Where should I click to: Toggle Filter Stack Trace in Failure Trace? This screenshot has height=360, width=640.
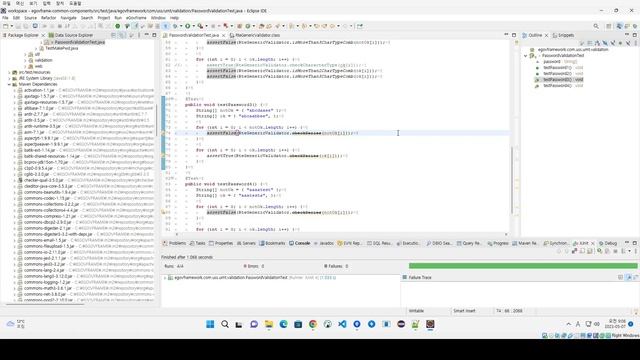(x=629, y=278)
